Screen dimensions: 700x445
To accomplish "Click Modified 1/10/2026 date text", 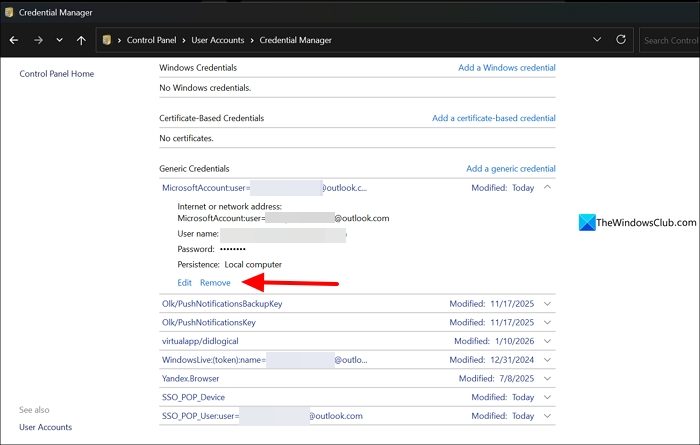I will point(514,341).
